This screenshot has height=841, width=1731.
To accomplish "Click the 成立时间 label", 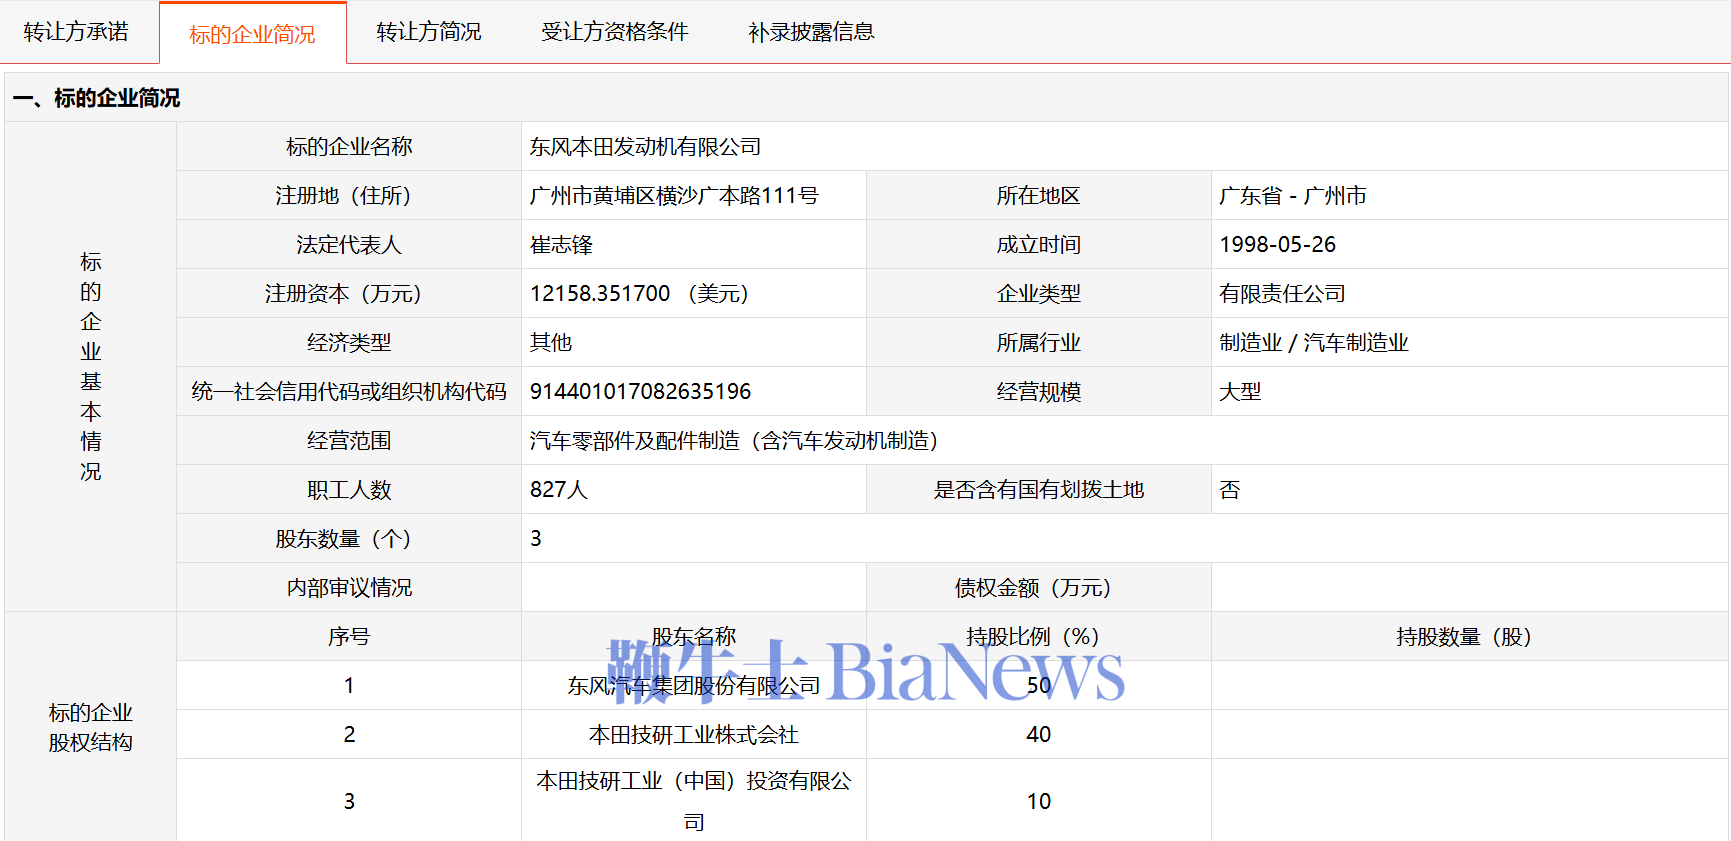I will point(1038,245).
